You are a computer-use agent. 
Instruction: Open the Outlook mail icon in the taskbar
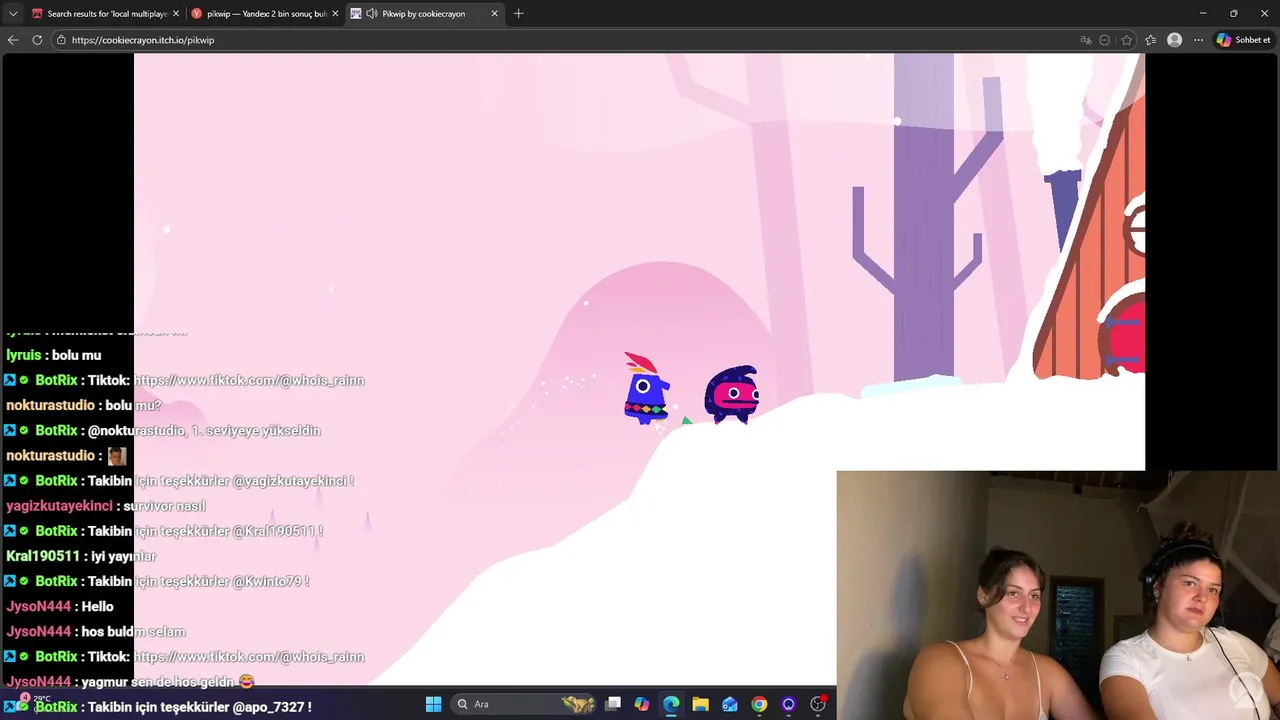(730, 704)
